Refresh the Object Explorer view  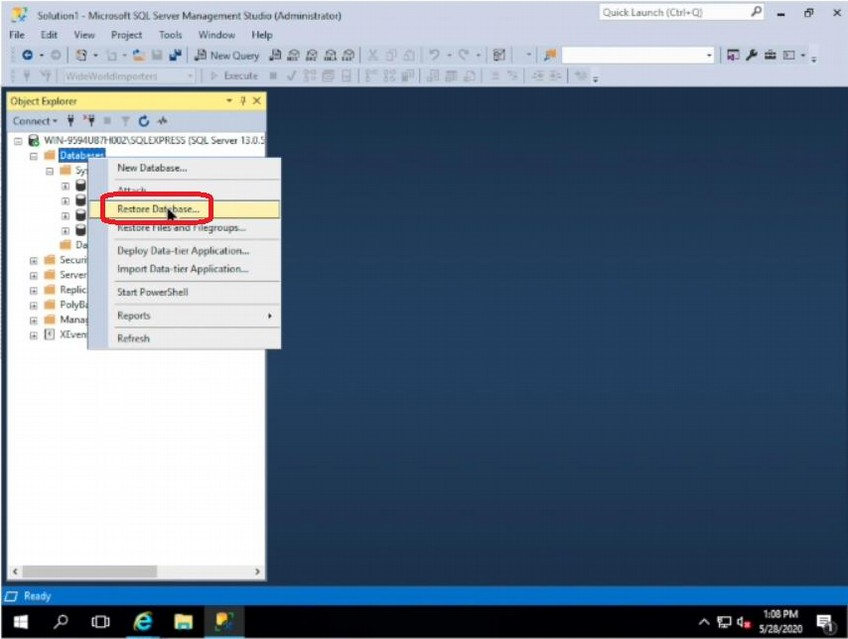pos(145,120)
